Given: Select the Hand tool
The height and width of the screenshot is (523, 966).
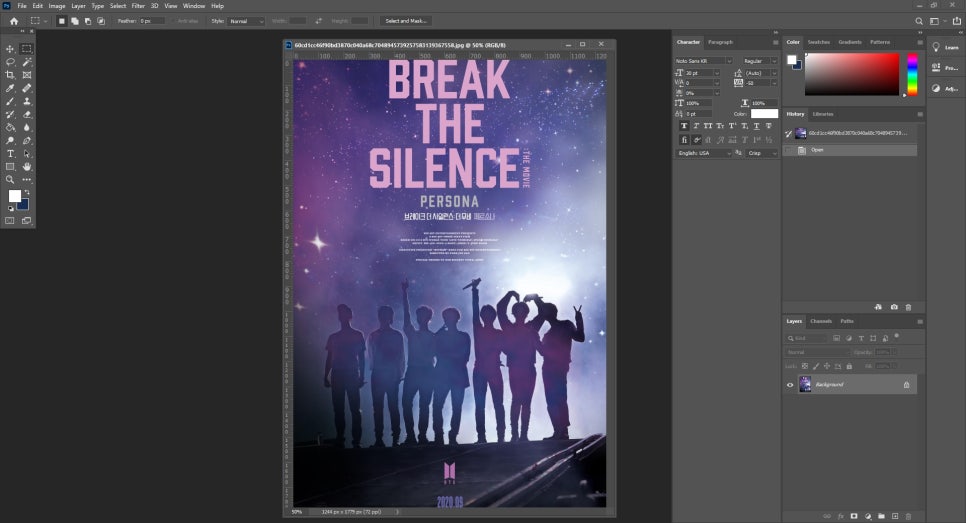Looking at the screenshot, I should 26,167.
